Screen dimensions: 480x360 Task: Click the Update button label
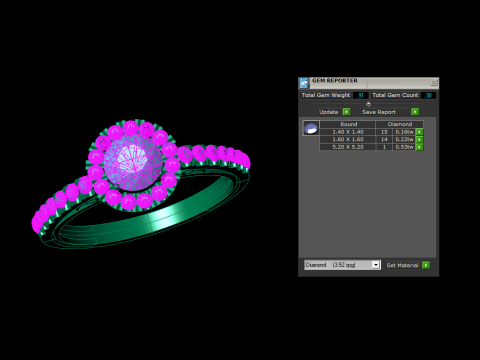click(329, 112)
